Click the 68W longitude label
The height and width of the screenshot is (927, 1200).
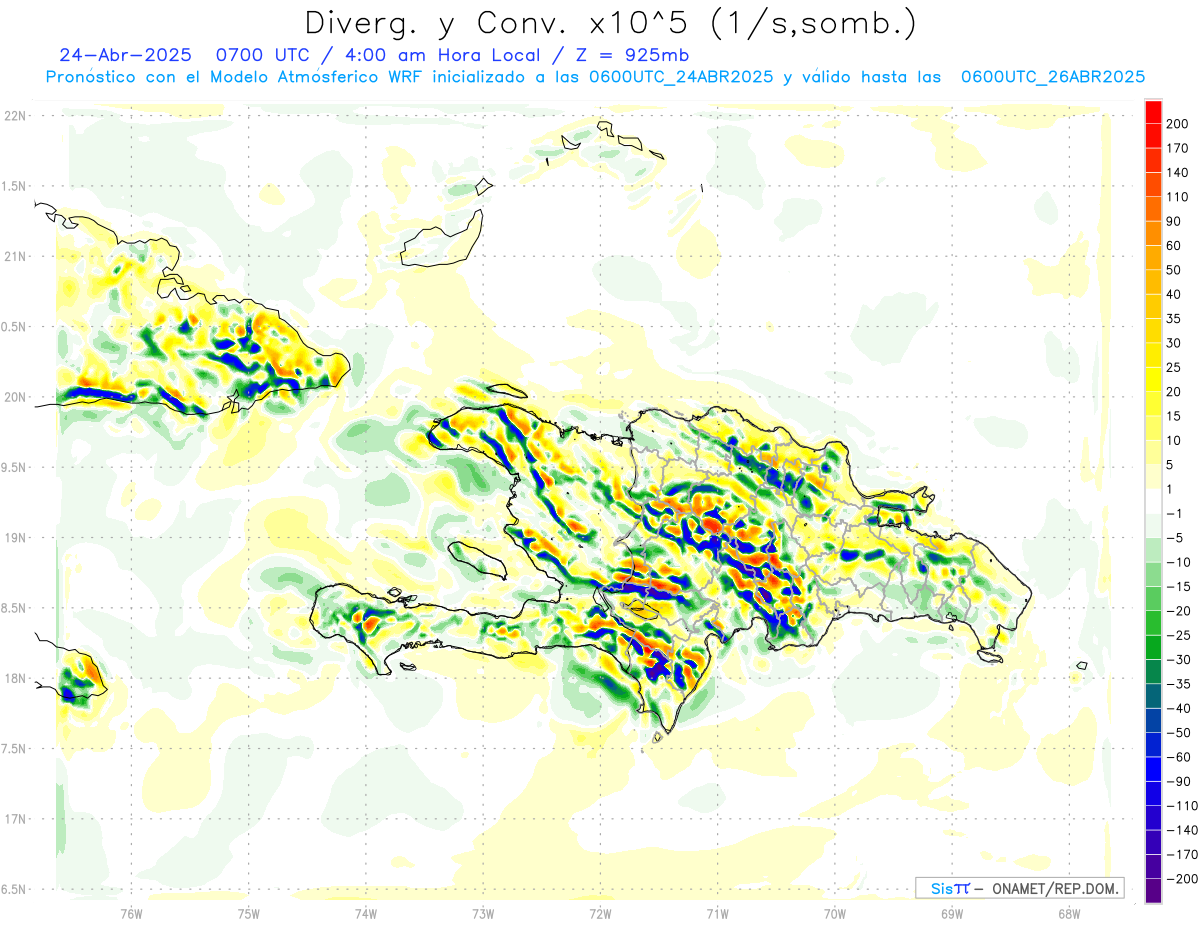(x=1069, y=913)
